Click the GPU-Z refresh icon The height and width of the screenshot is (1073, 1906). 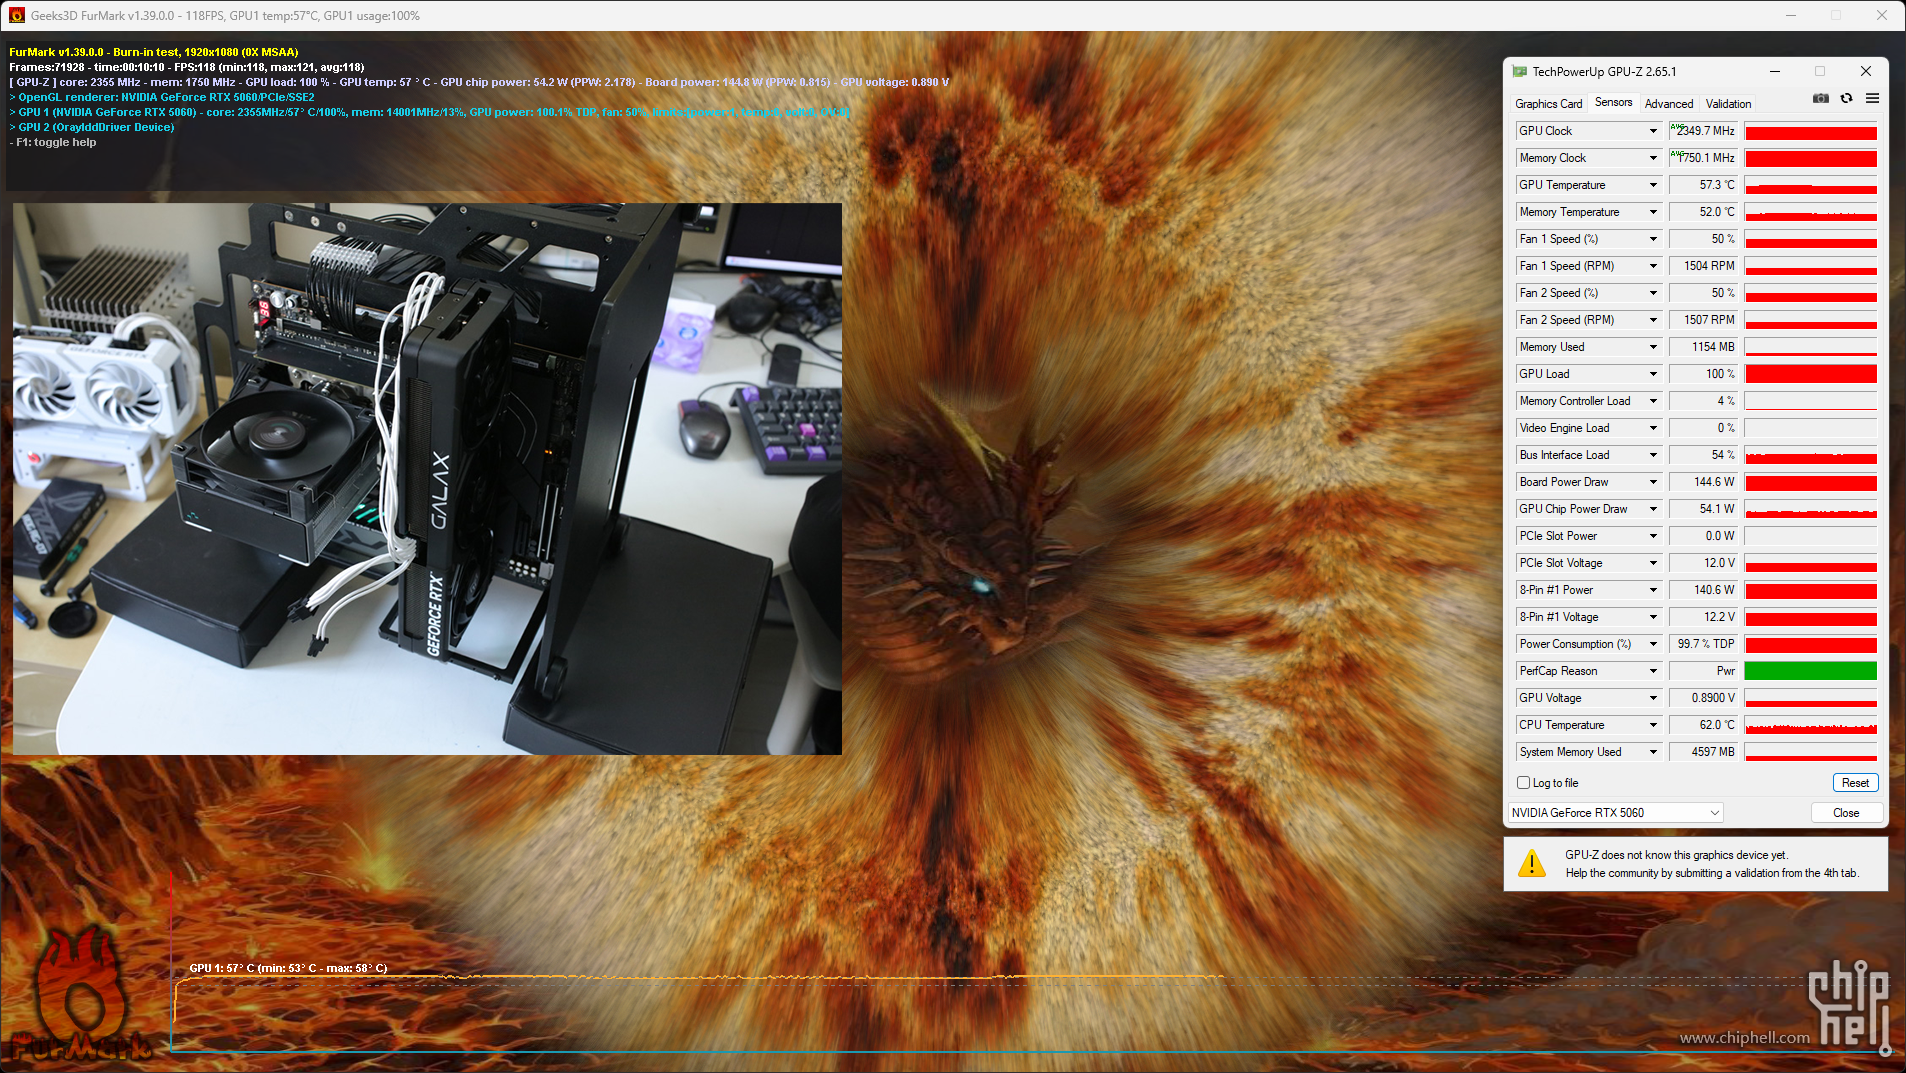[1847, 99]
